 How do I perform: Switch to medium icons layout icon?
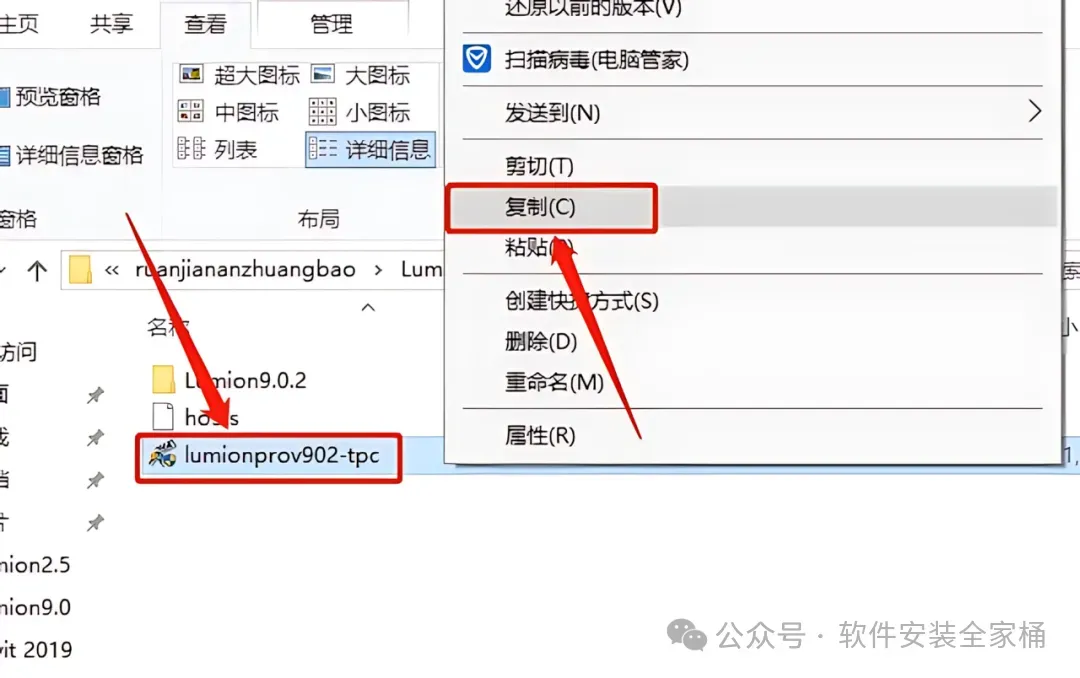pyautogui.click(x=191, y=111)
